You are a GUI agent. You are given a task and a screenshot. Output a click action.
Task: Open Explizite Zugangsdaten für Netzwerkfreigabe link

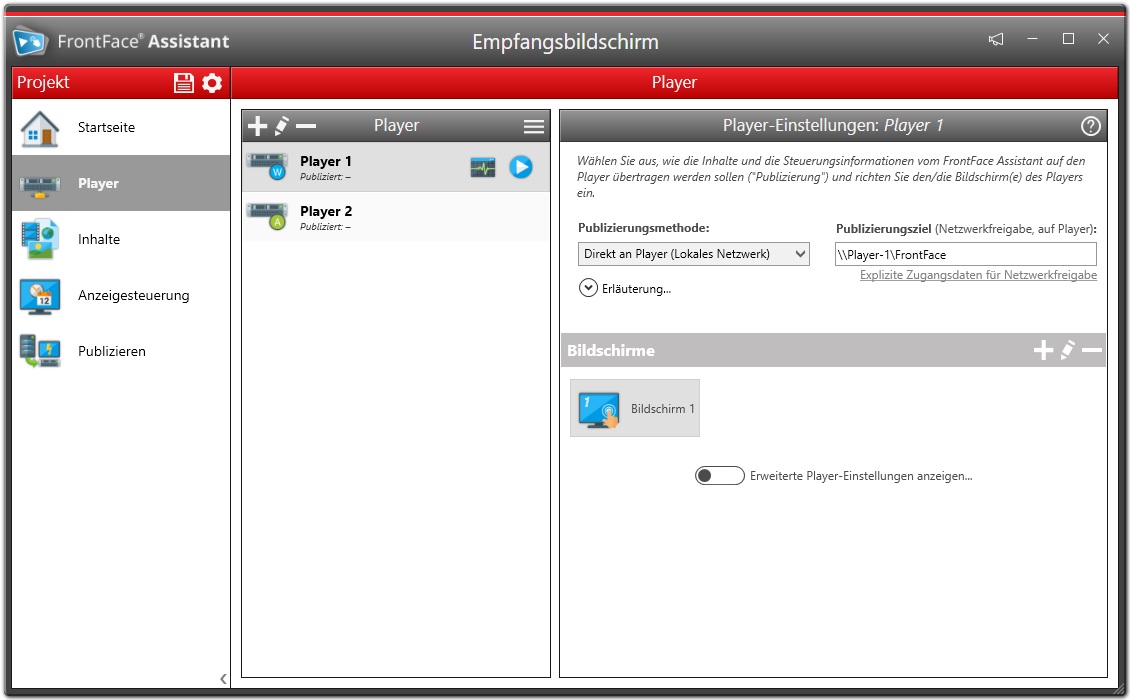[x=979, y=275]
